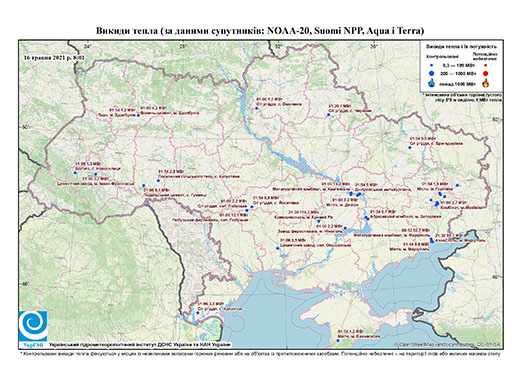This screenshot has width=520, height=368.
Task: Select the marker for Ольшанське cement plant
Action: pyautogui.click(x=277, y=248)
